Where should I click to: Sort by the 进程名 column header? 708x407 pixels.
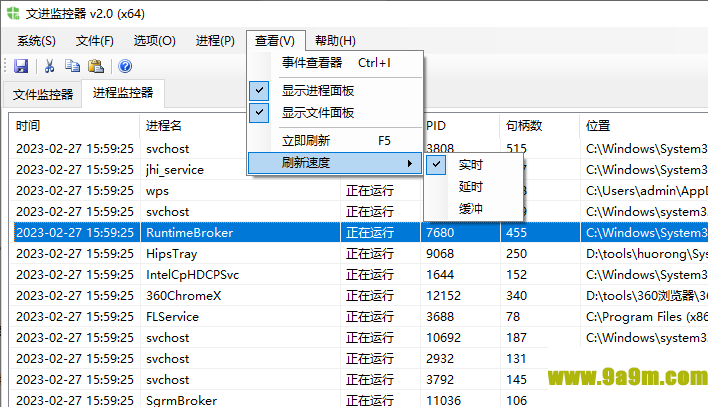pos(163,126)
